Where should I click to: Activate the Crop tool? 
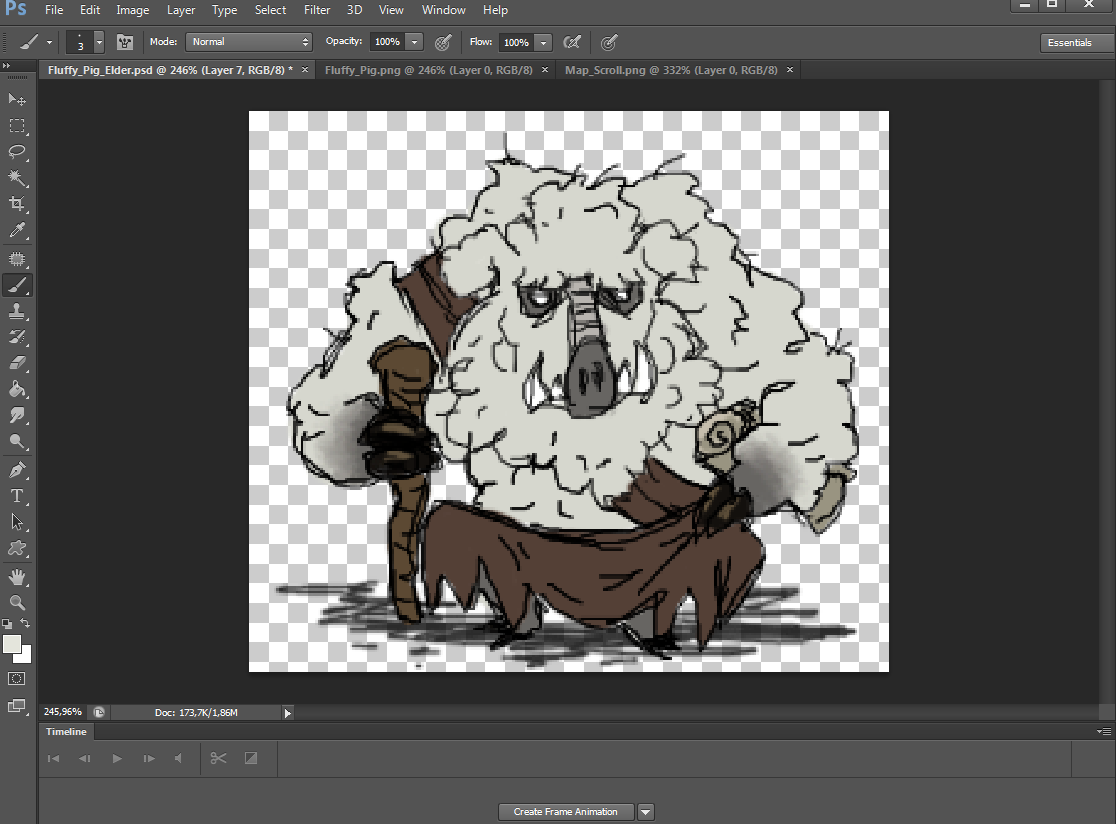point(17,205)
